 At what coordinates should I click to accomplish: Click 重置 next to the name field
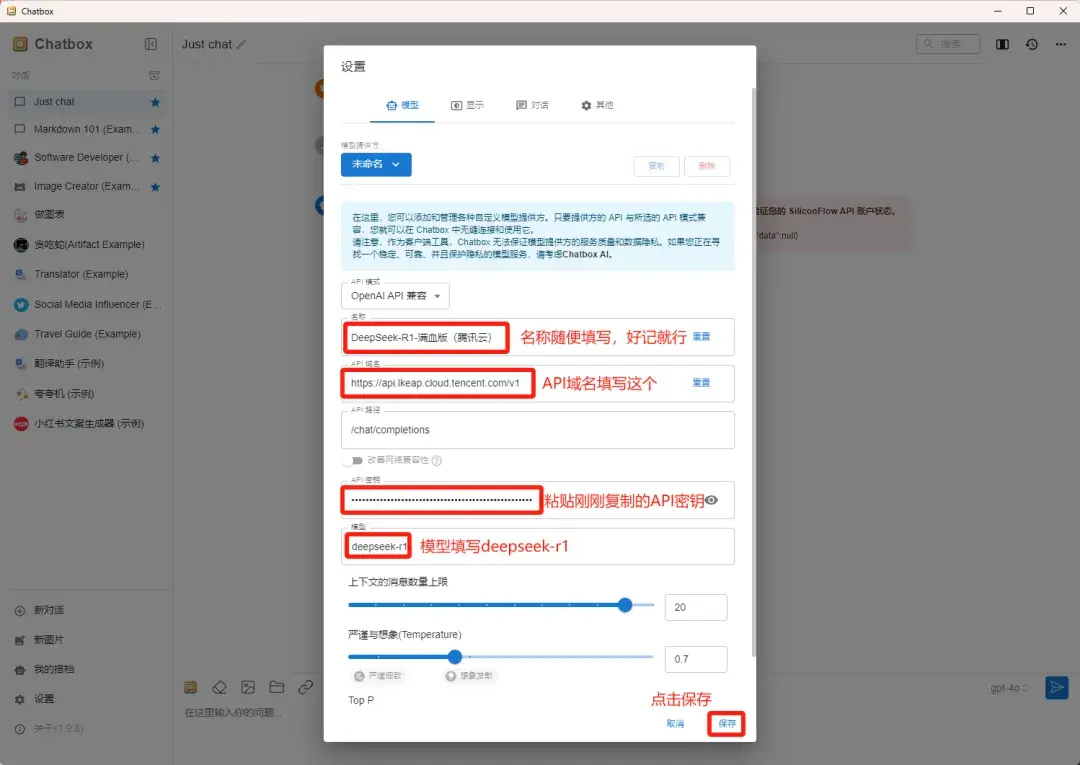coord(701,337)
